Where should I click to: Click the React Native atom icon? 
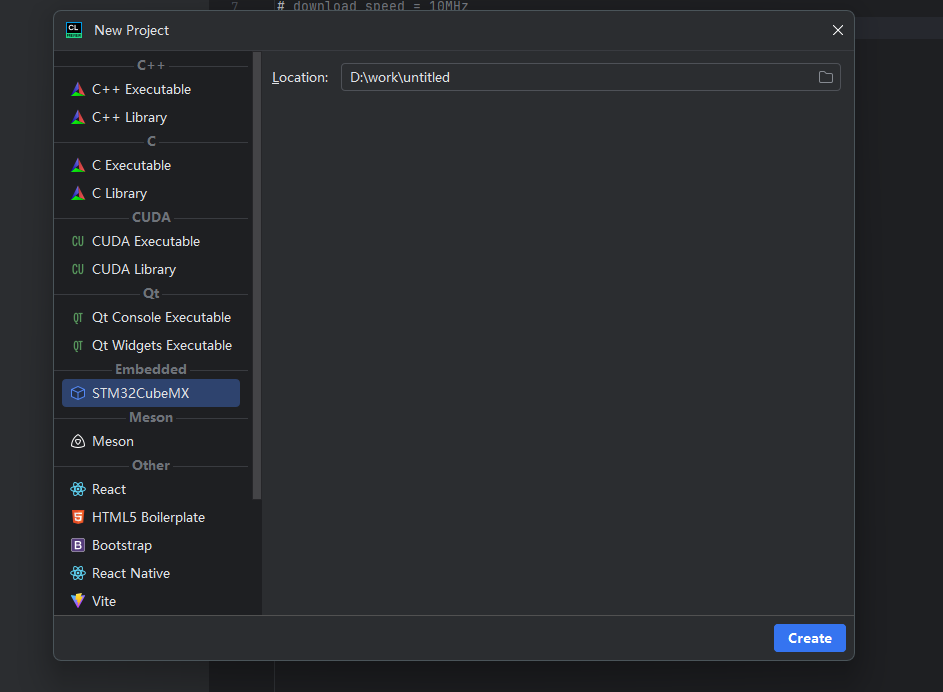click(78, 574)
